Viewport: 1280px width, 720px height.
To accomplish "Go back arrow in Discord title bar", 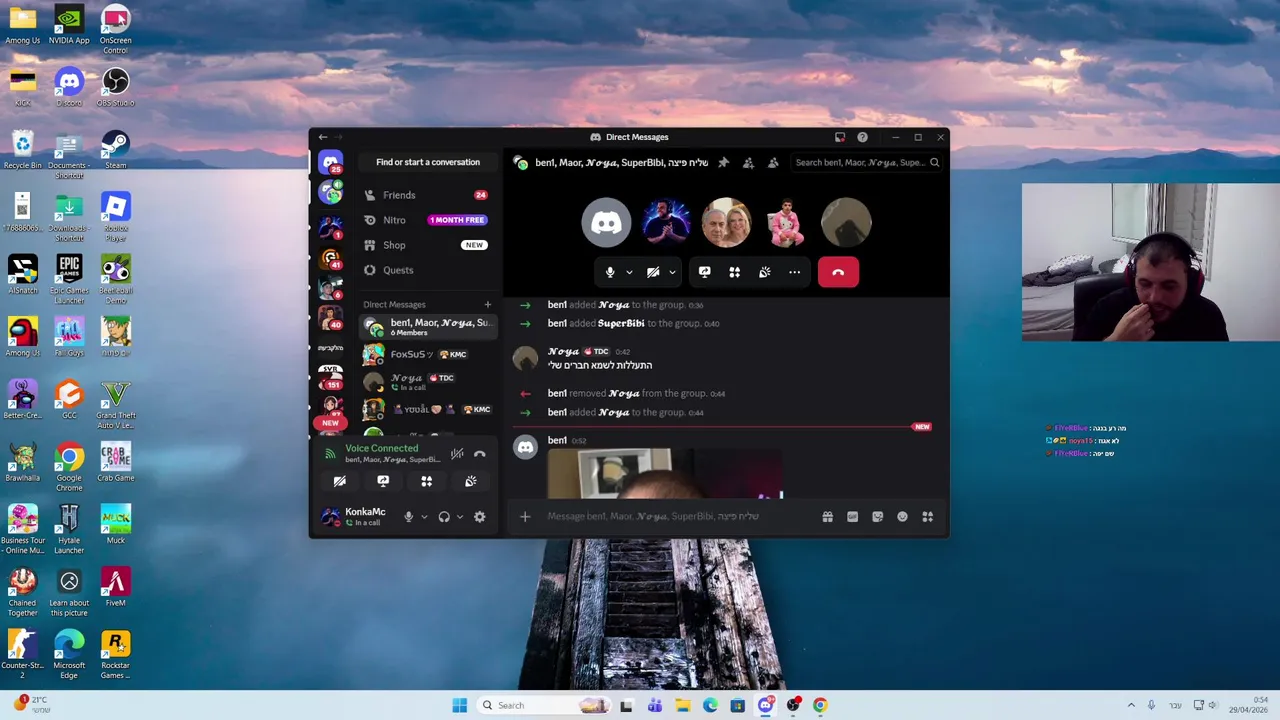I will coord(322,137).
